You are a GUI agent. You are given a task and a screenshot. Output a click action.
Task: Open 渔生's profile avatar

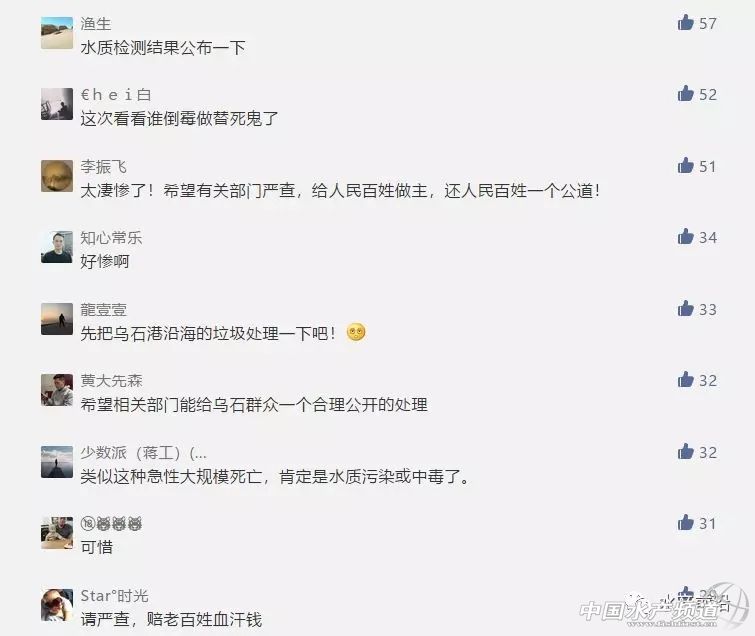point(57,33)
